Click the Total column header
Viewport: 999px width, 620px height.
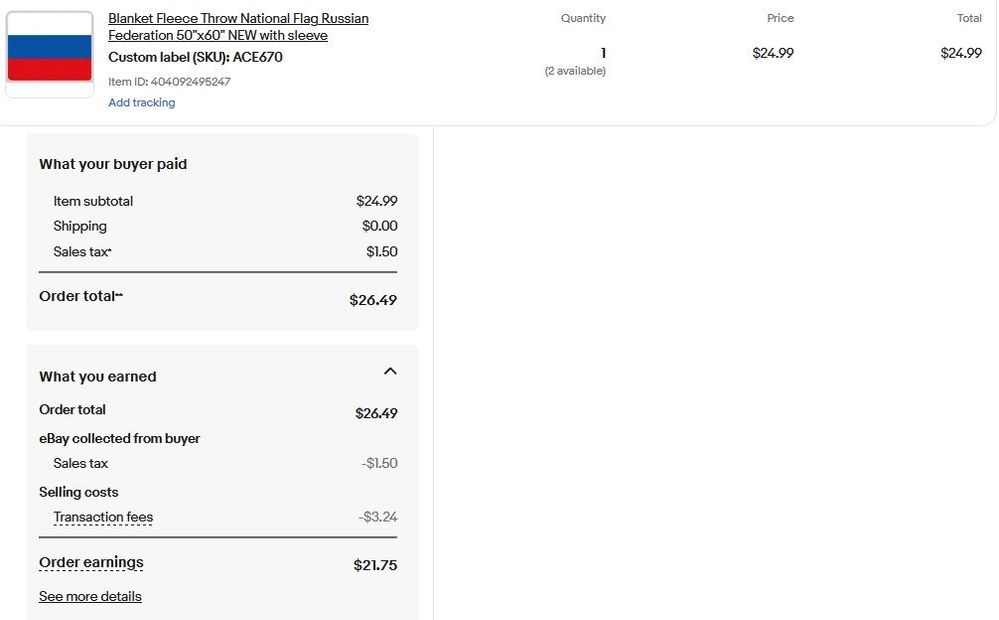[x=969, y=18]
